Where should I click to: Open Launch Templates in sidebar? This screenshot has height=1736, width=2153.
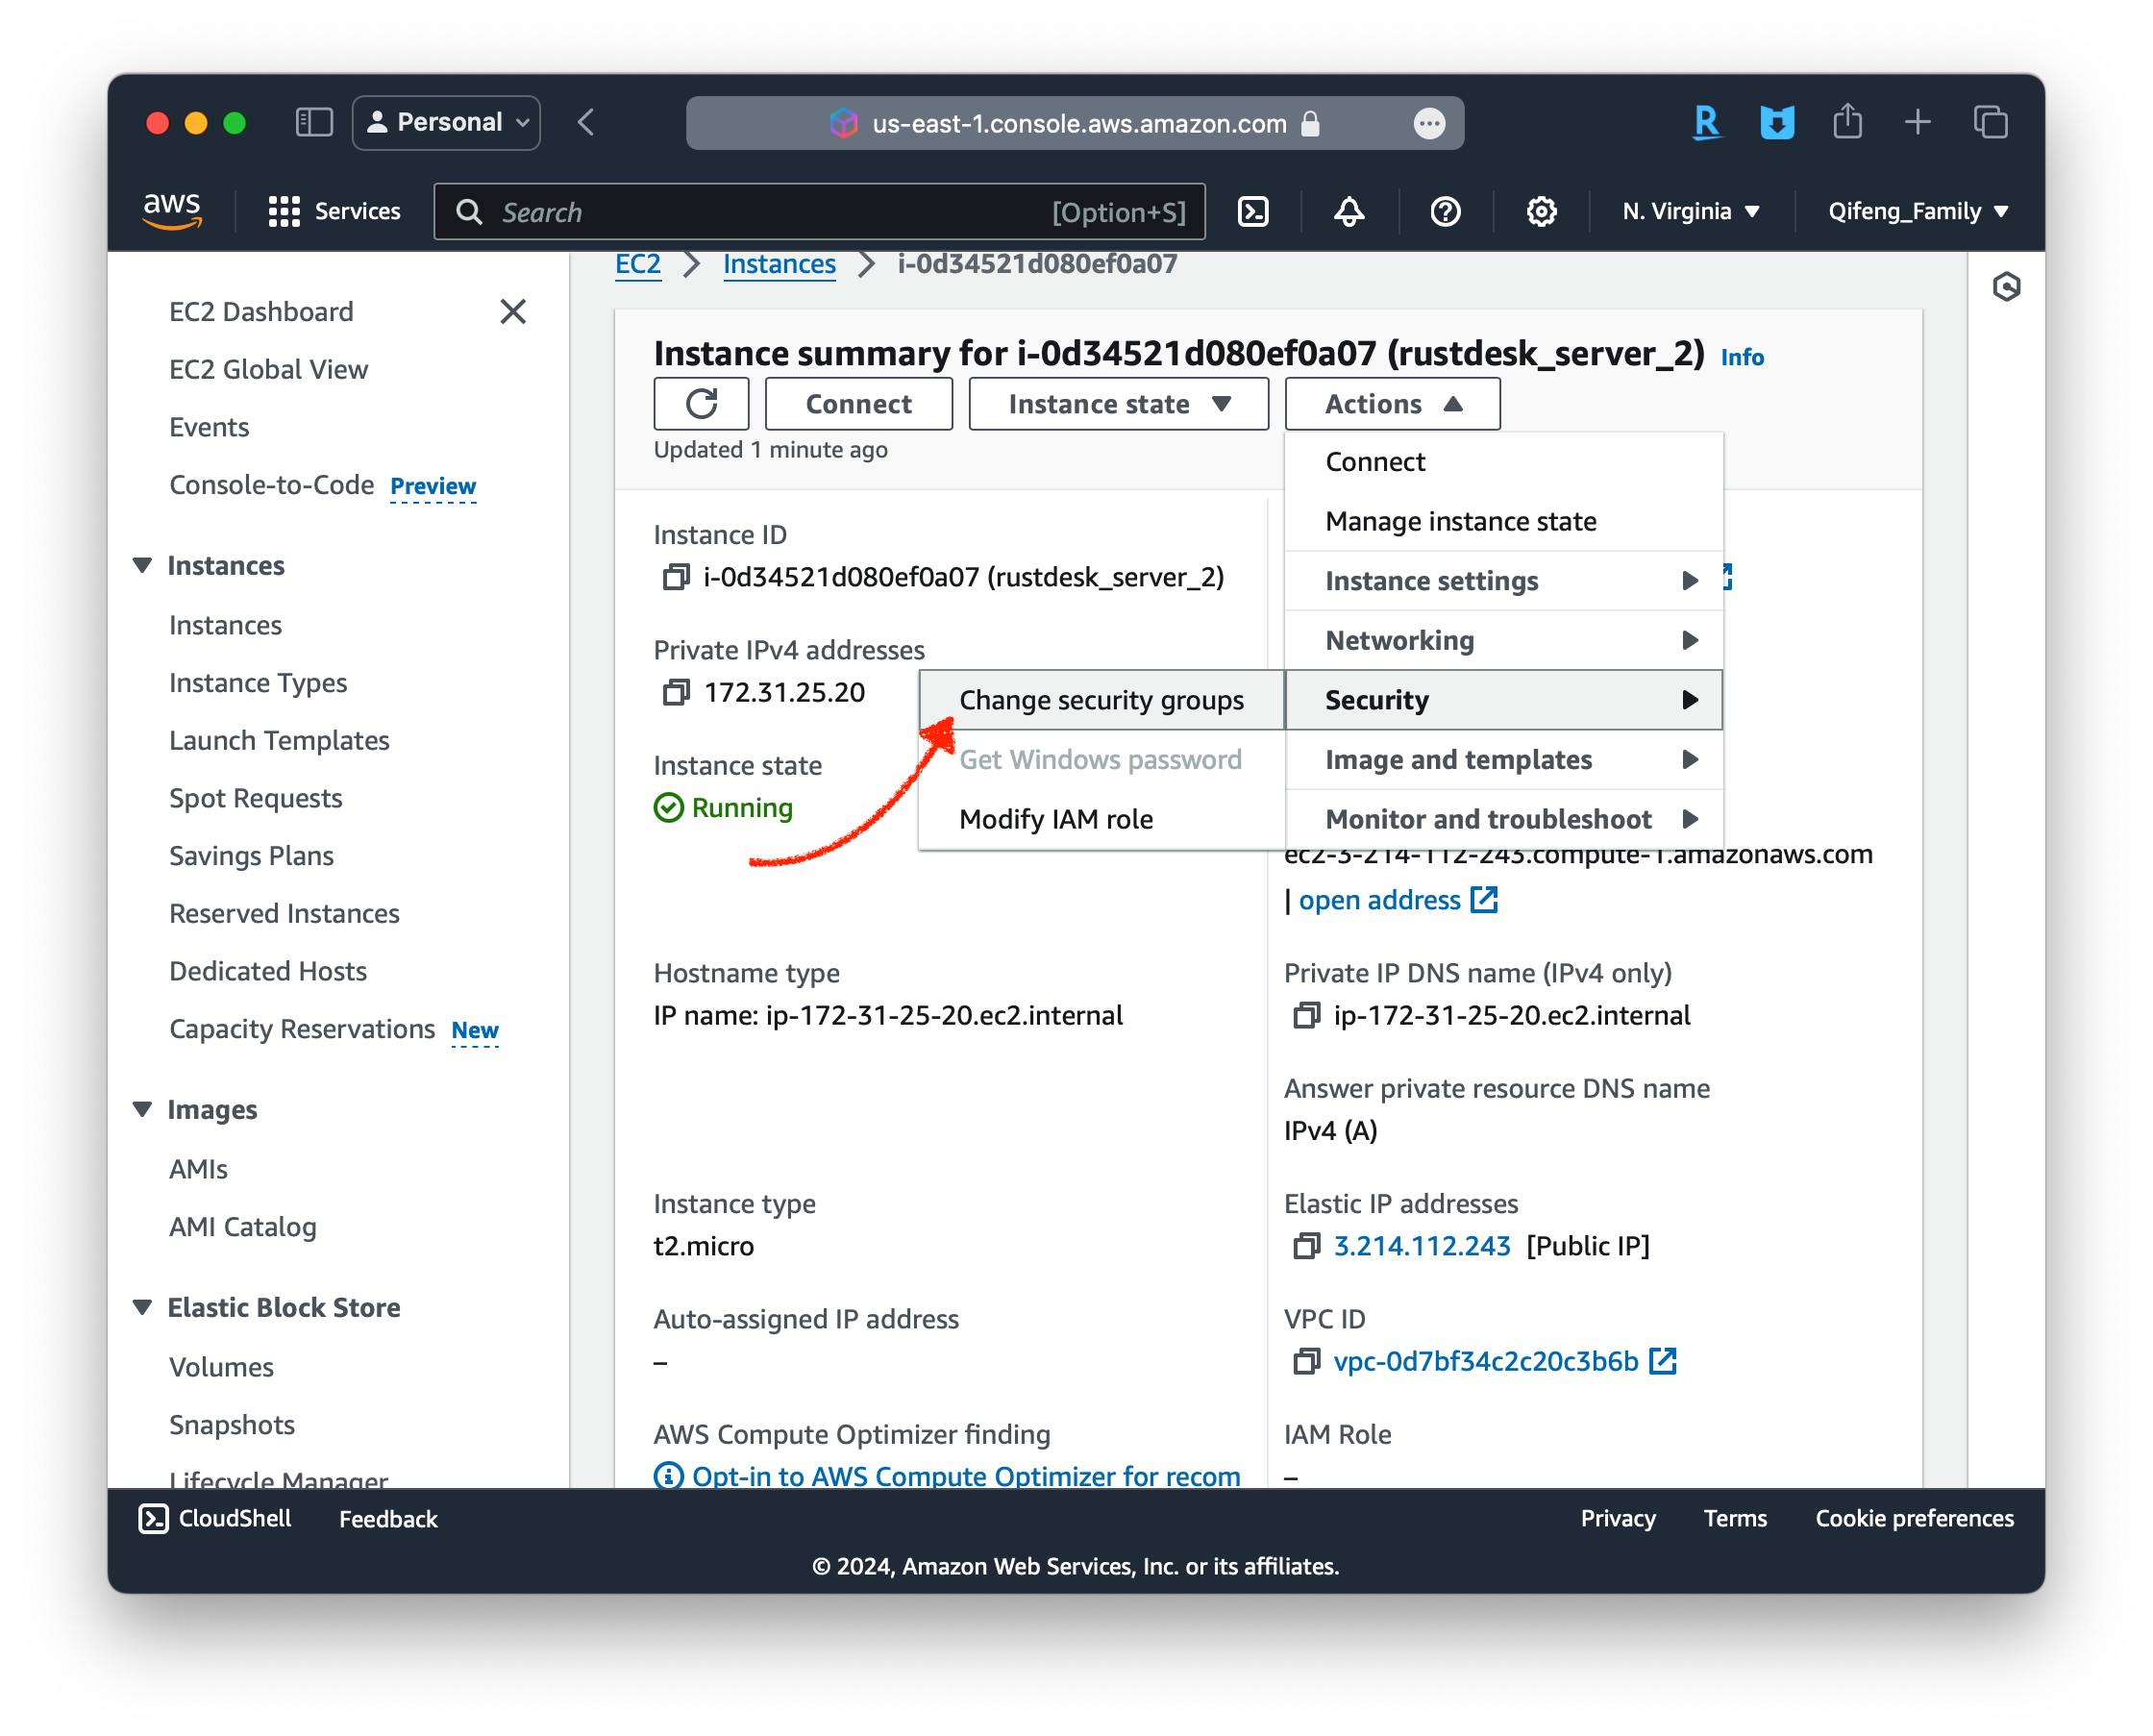pyautogui.click(x=279, y=740)
